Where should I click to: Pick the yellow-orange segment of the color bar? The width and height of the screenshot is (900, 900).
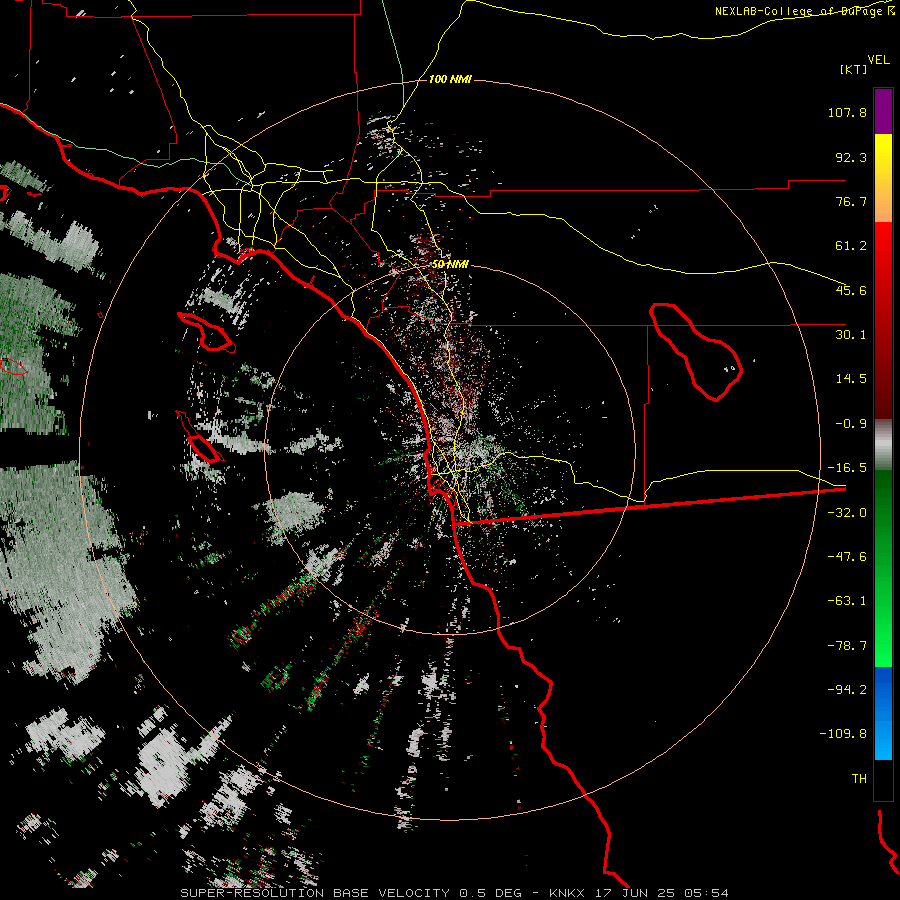[883, 178]
